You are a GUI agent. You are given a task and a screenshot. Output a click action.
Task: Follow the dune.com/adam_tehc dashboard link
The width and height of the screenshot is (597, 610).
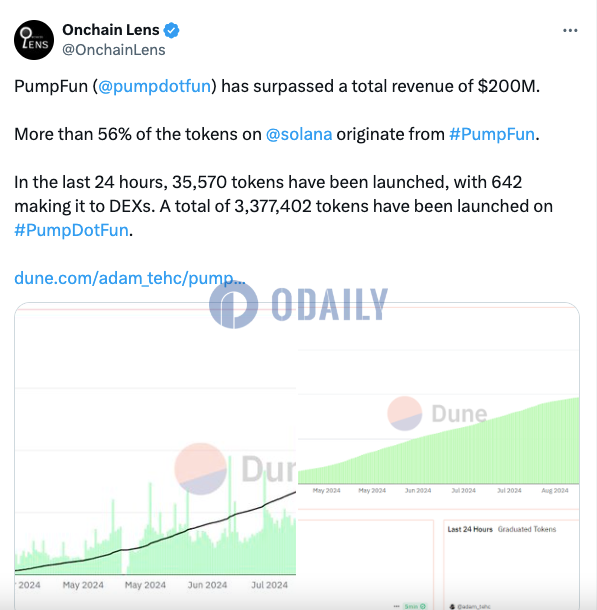click(130, 278)
